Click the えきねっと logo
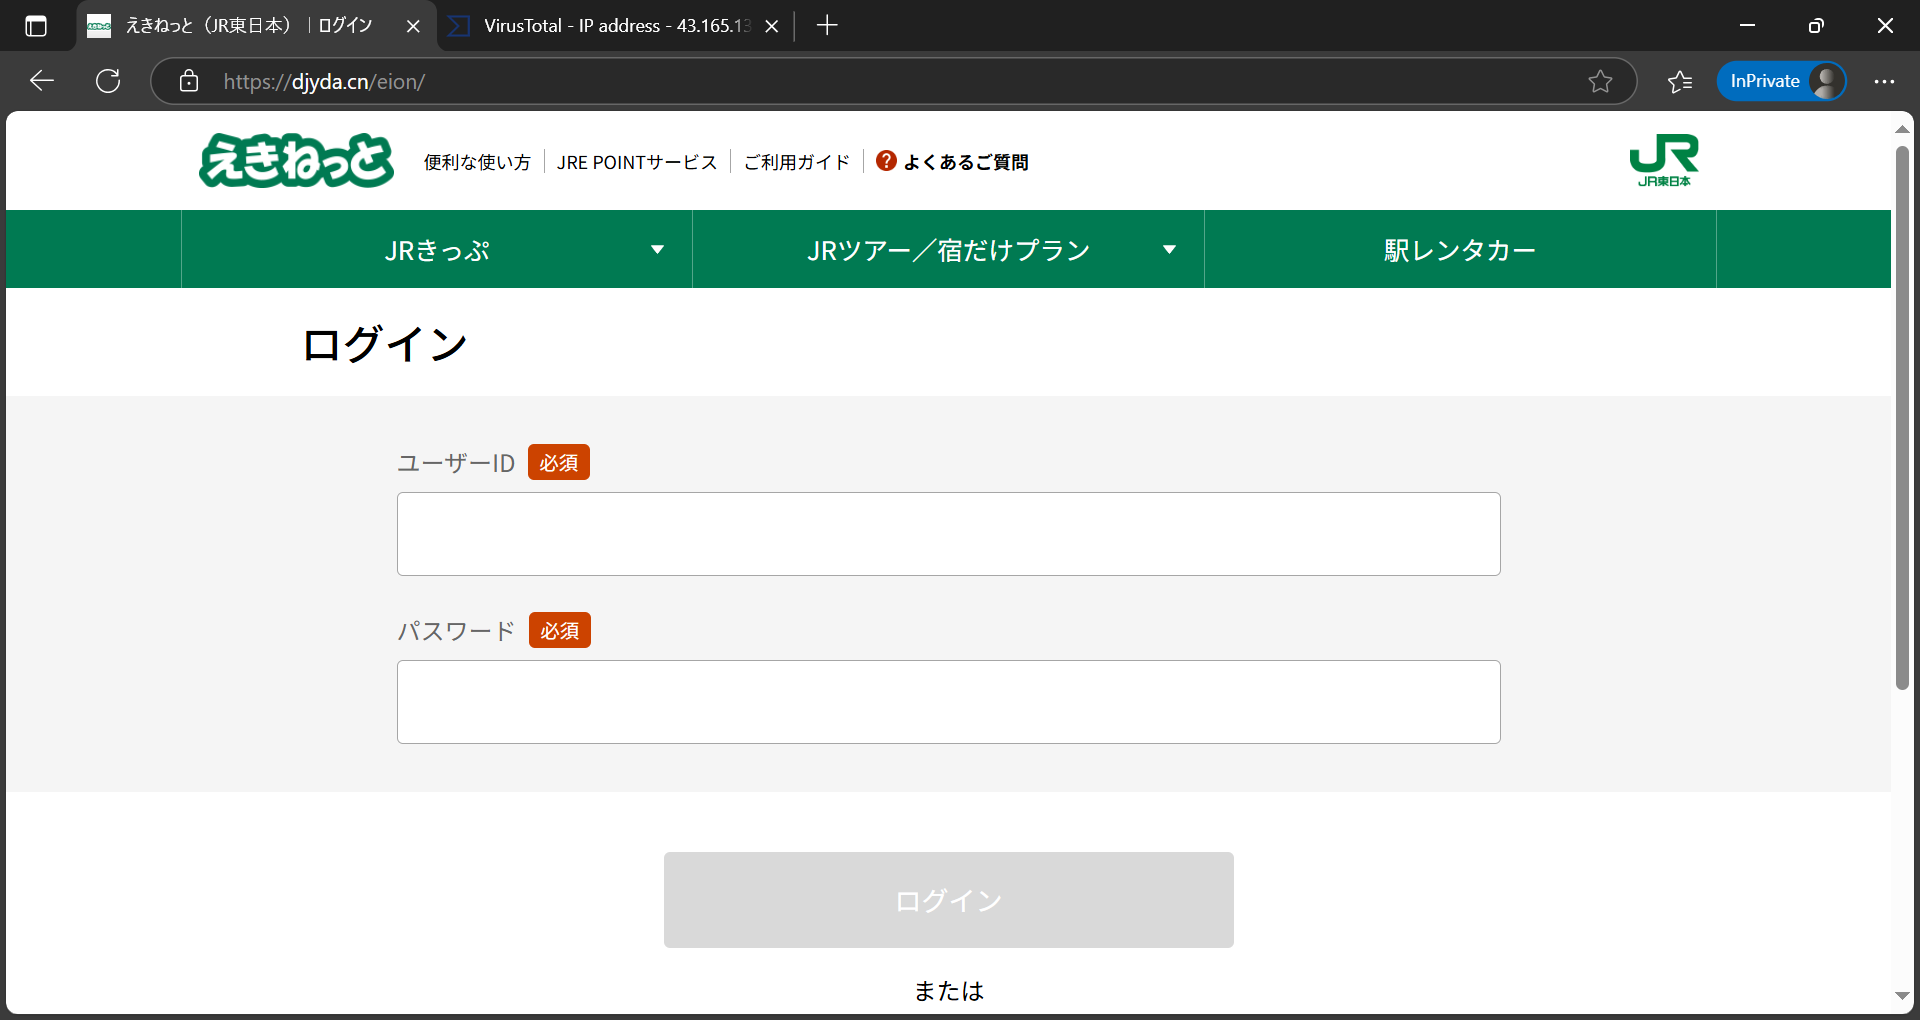The height and width of the screenshot is (1020, 1920). [296, 160]
